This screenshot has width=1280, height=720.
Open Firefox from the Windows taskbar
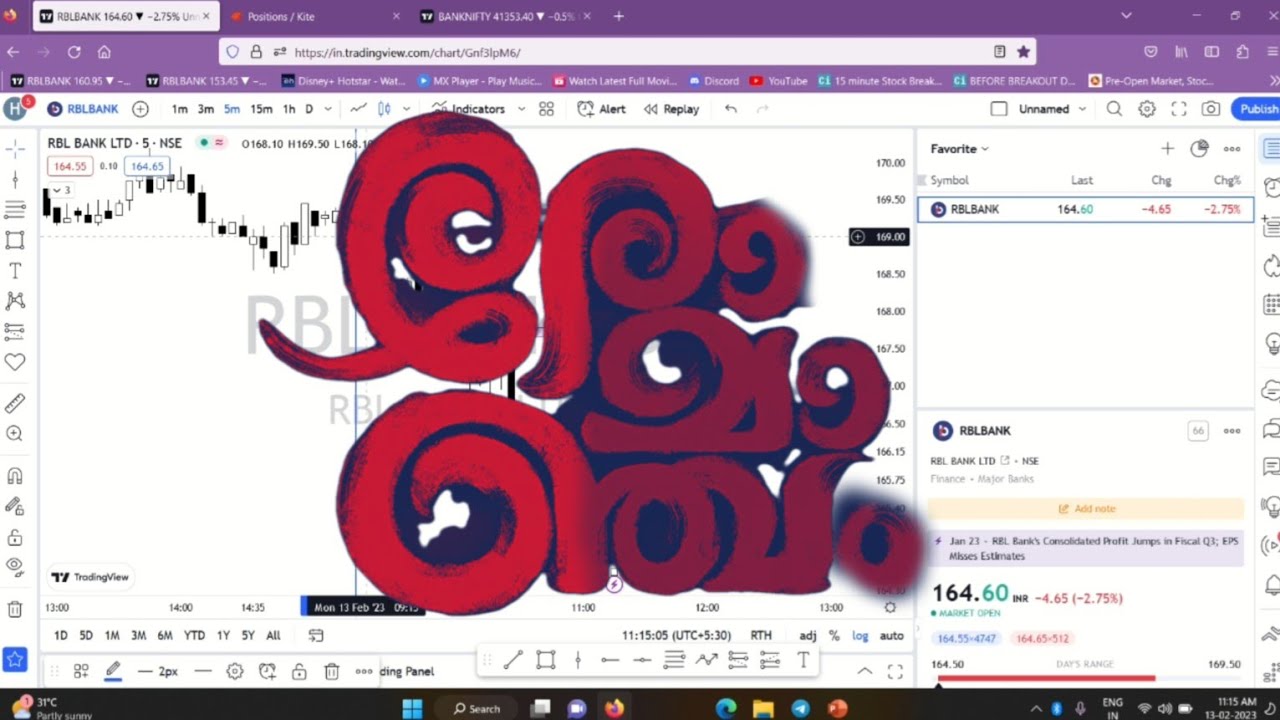pos(613,708)
